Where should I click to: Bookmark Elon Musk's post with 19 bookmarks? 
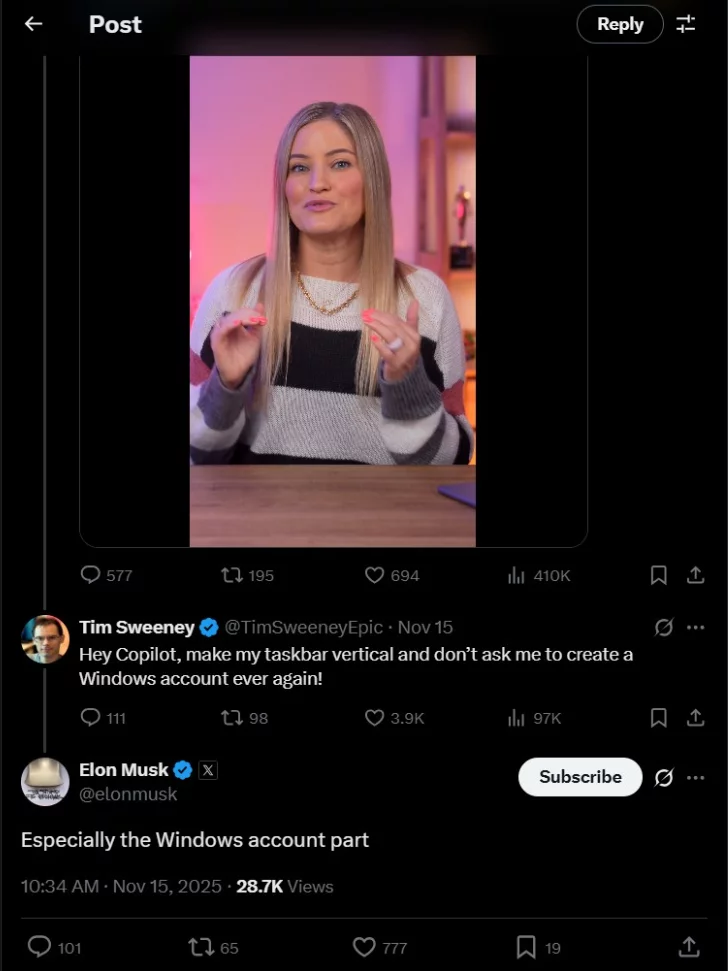click(526, 947)
